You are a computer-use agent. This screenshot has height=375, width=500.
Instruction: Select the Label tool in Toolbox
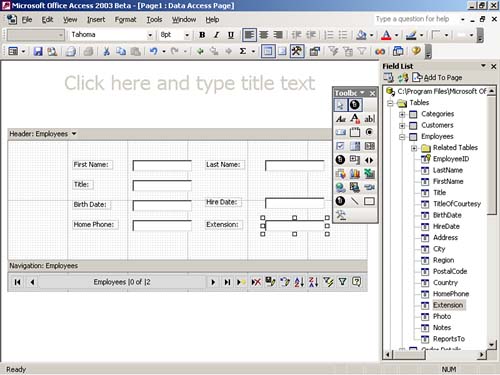[x=340, y=119]
